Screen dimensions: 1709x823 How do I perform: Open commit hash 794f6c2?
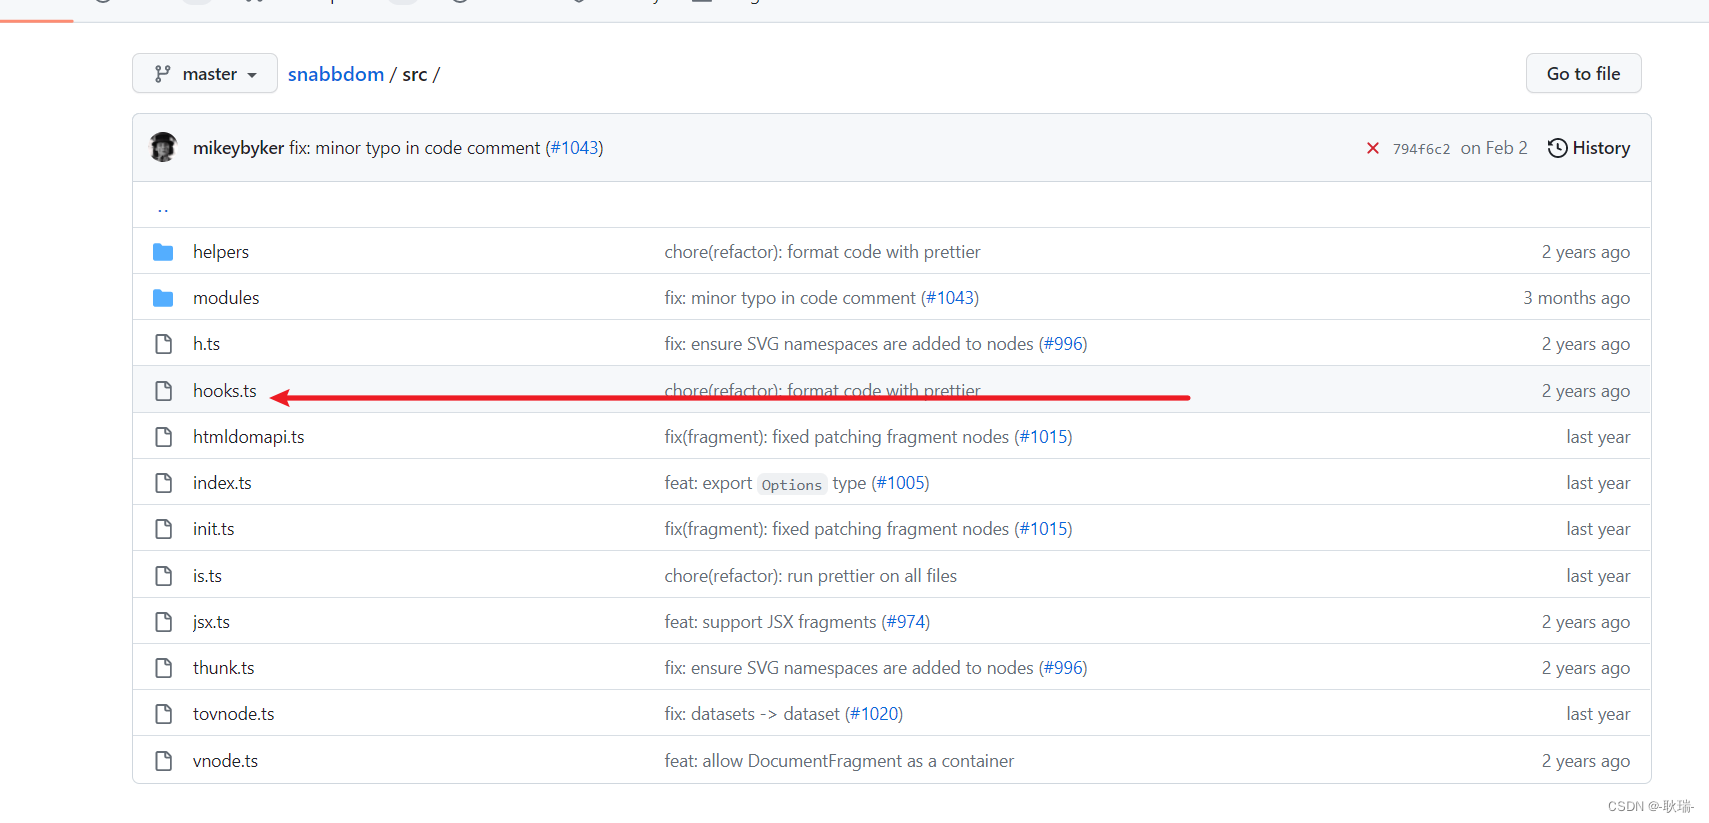(x=1421, y=149)
